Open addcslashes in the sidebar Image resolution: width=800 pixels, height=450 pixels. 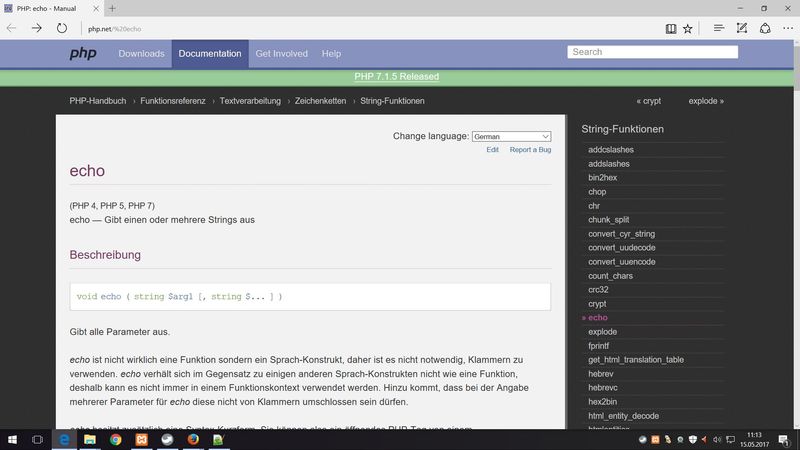coord(611,149)
